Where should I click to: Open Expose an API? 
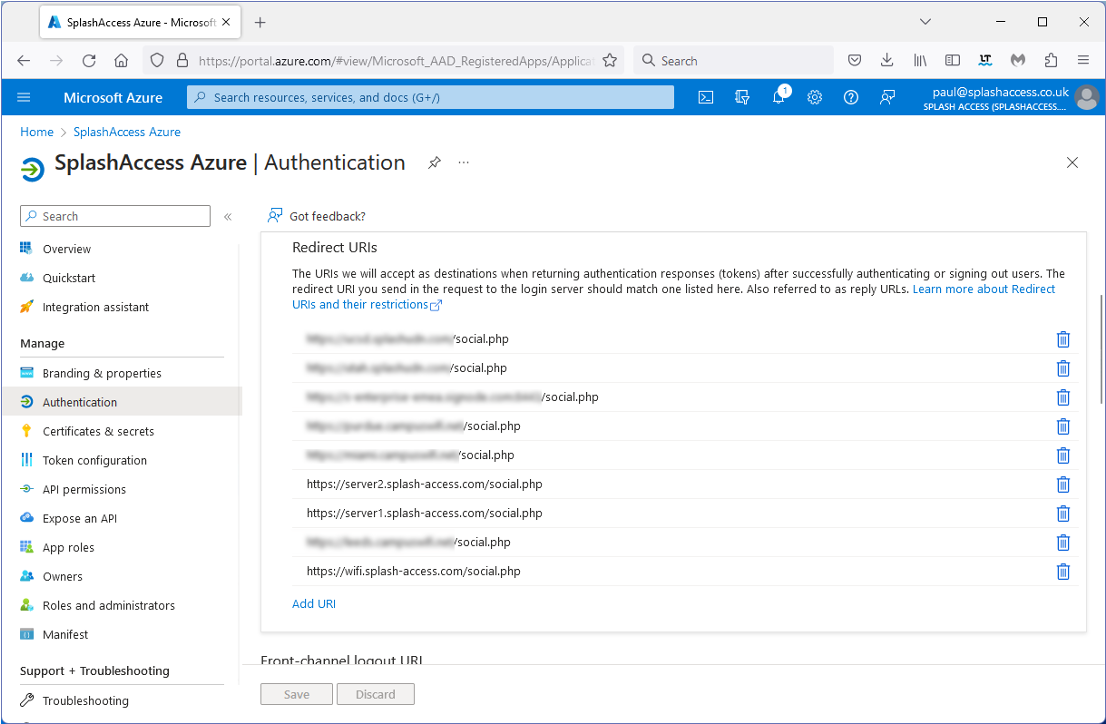pyautogui.click(x=80, y=518)
